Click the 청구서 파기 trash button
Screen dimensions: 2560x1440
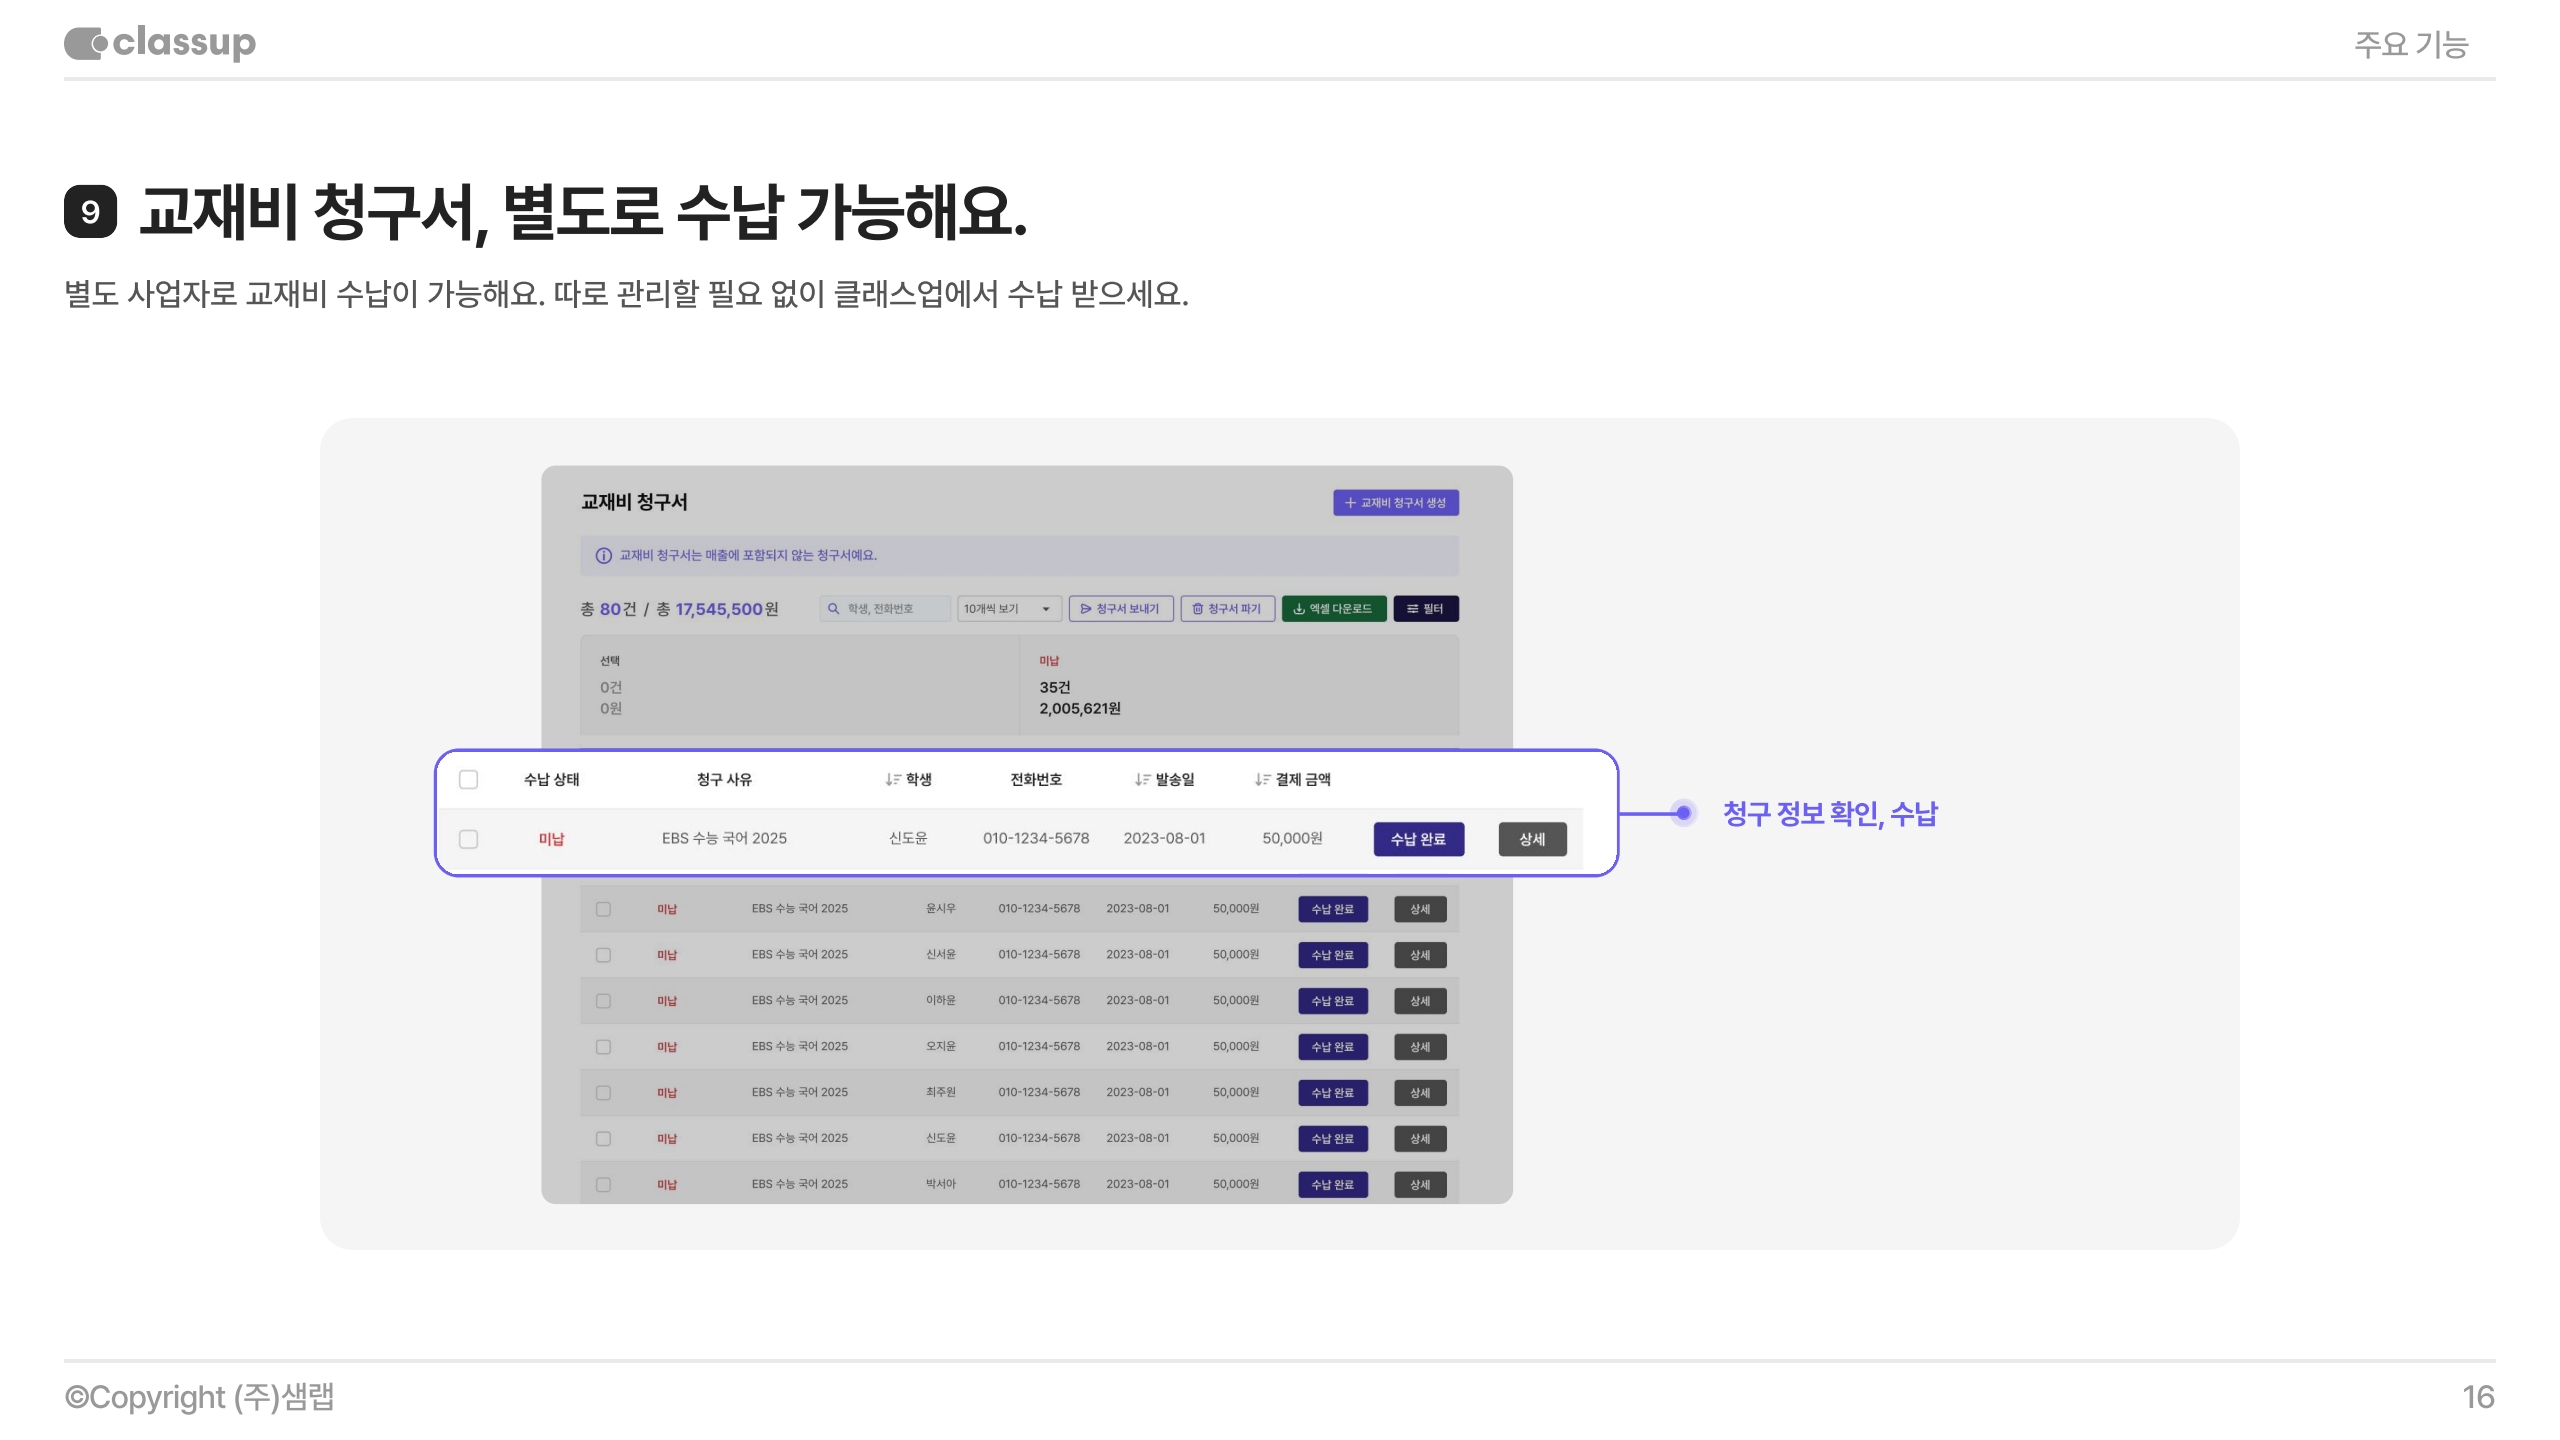tap(1227, 609)
